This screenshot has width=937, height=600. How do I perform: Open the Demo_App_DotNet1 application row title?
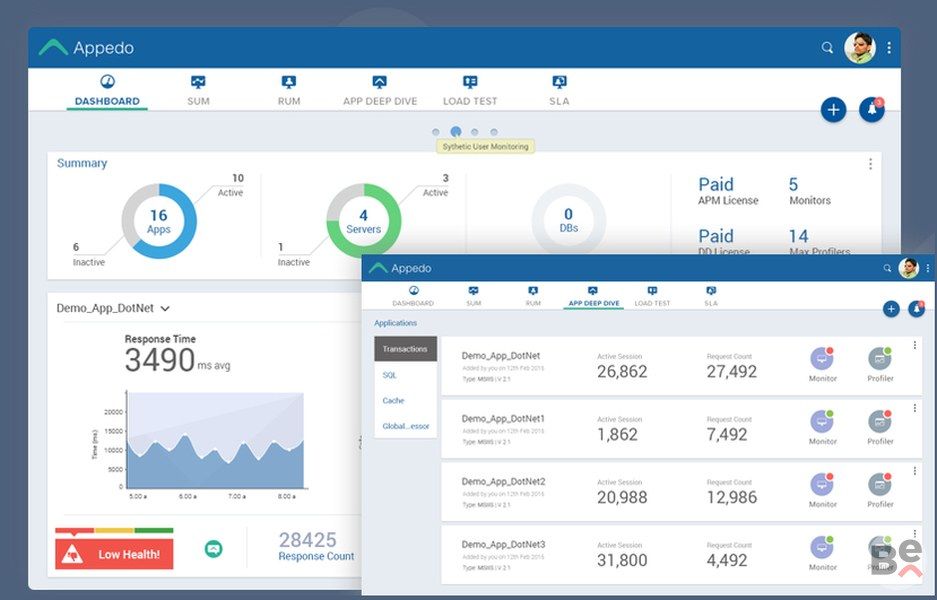click(503, 418)
